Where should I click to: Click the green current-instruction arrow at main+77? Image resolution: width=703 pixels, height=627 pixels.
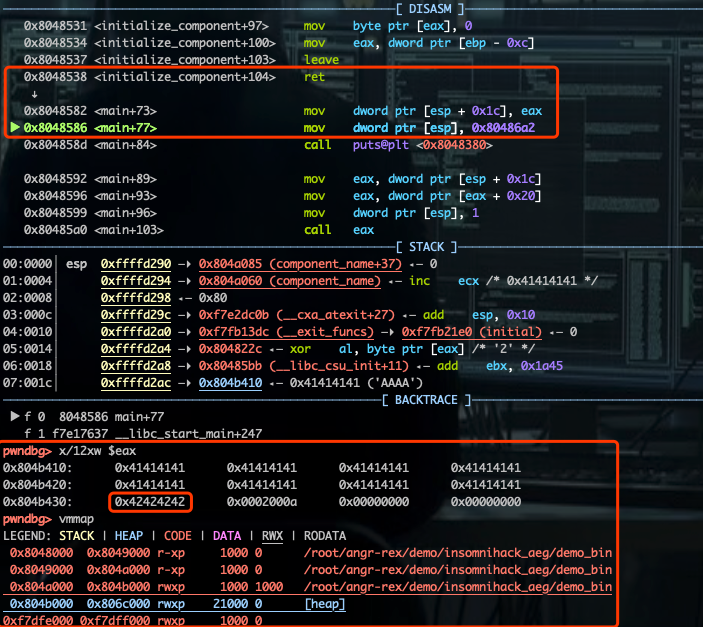[15, 127]
